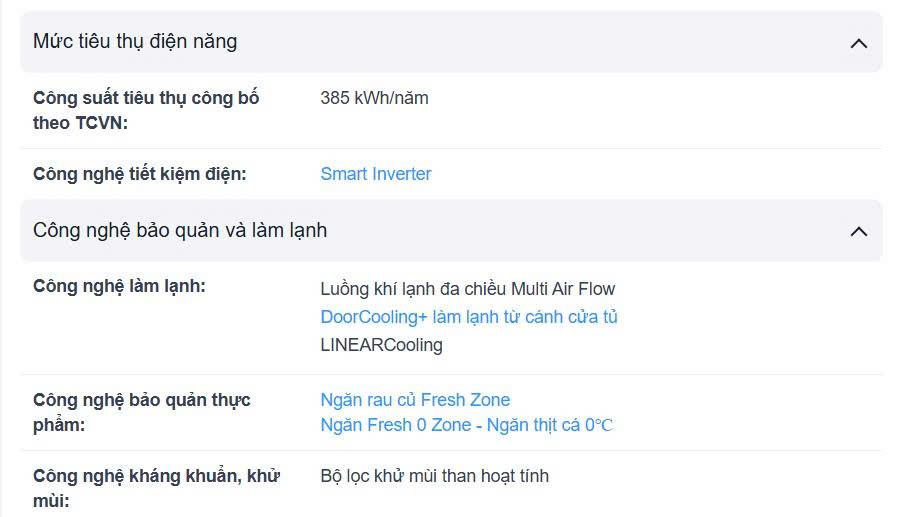Click the word TCVN in the power label

[x=98, y=123]
